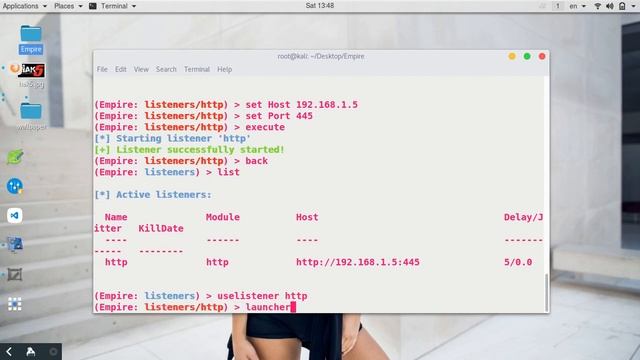Click the 'list' command text
The width and height of the screenshot is (640, 360).
point(228,172)
